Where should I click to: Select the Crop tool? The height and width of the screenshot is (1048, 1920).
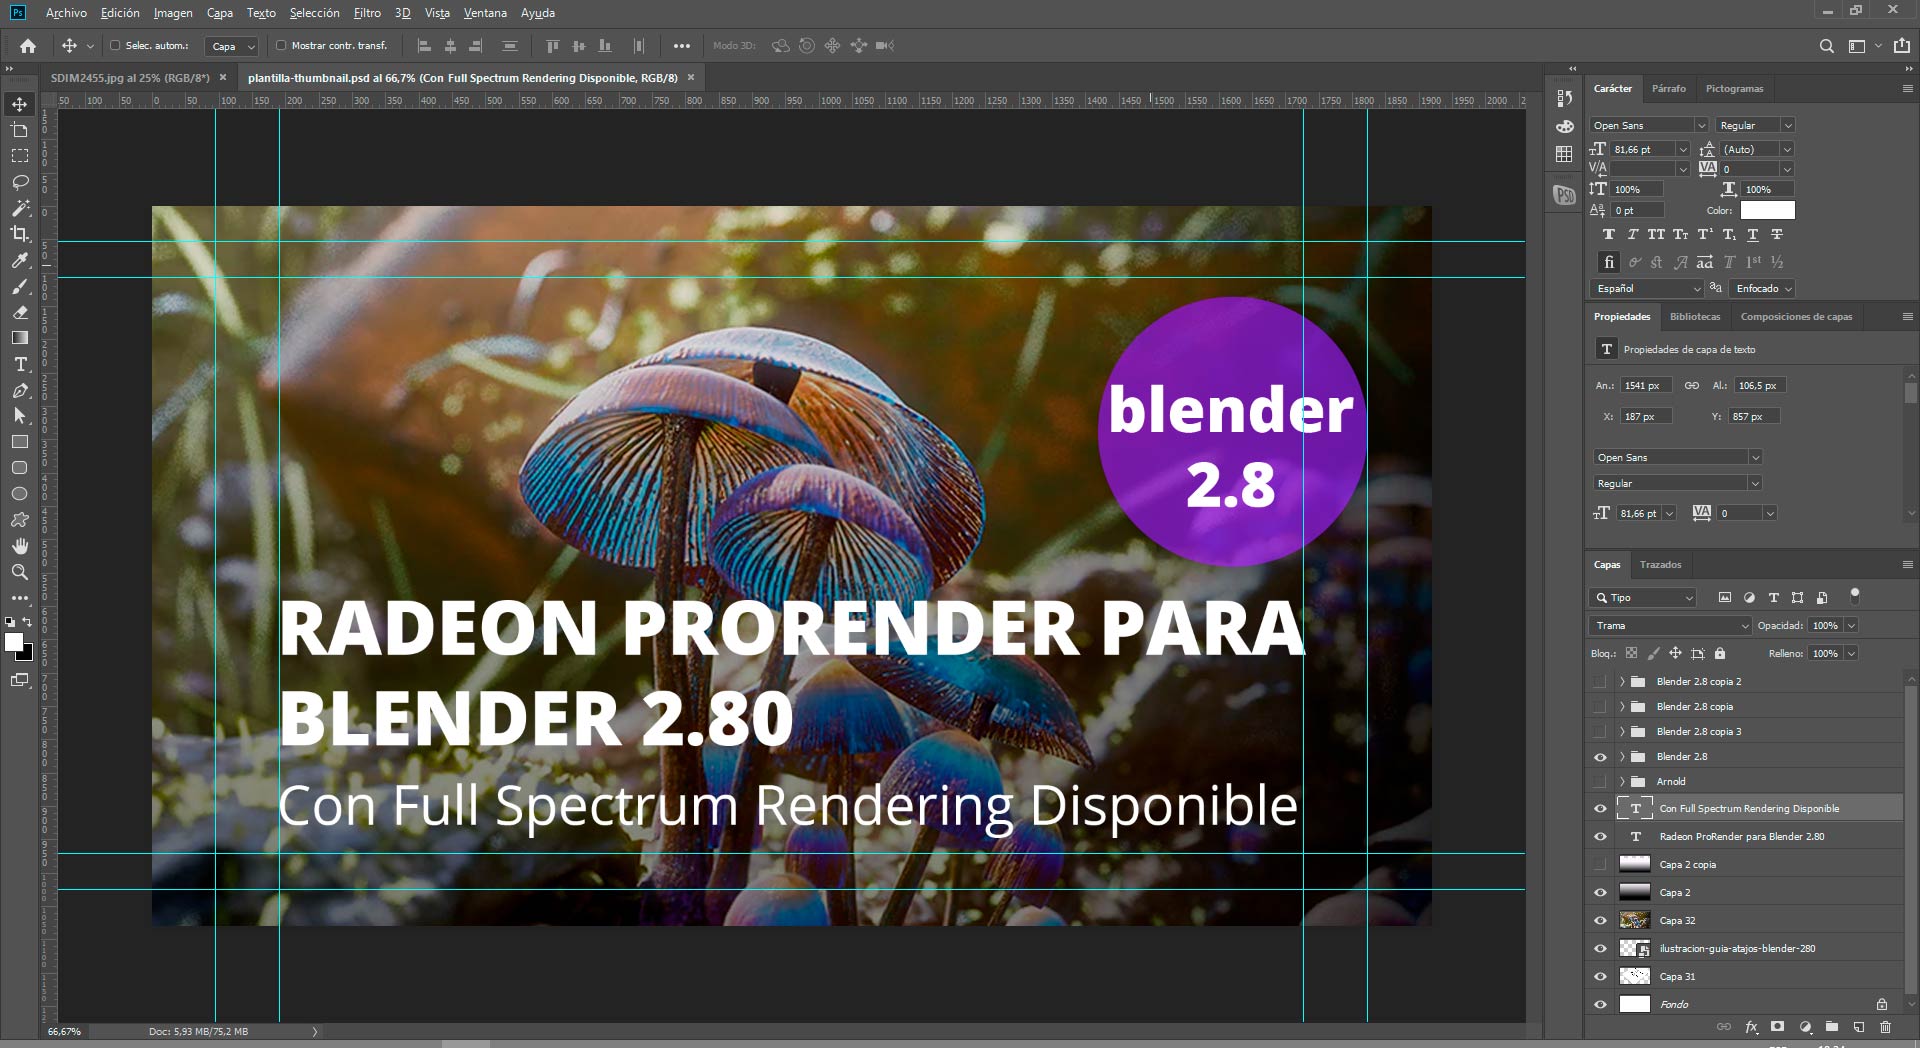click(20, 234)
